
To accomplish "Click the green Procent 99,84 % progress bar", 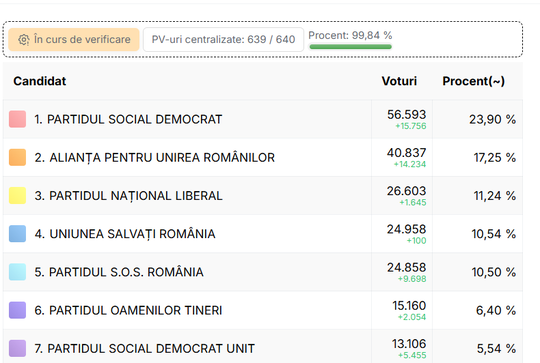I will [350, 47].
